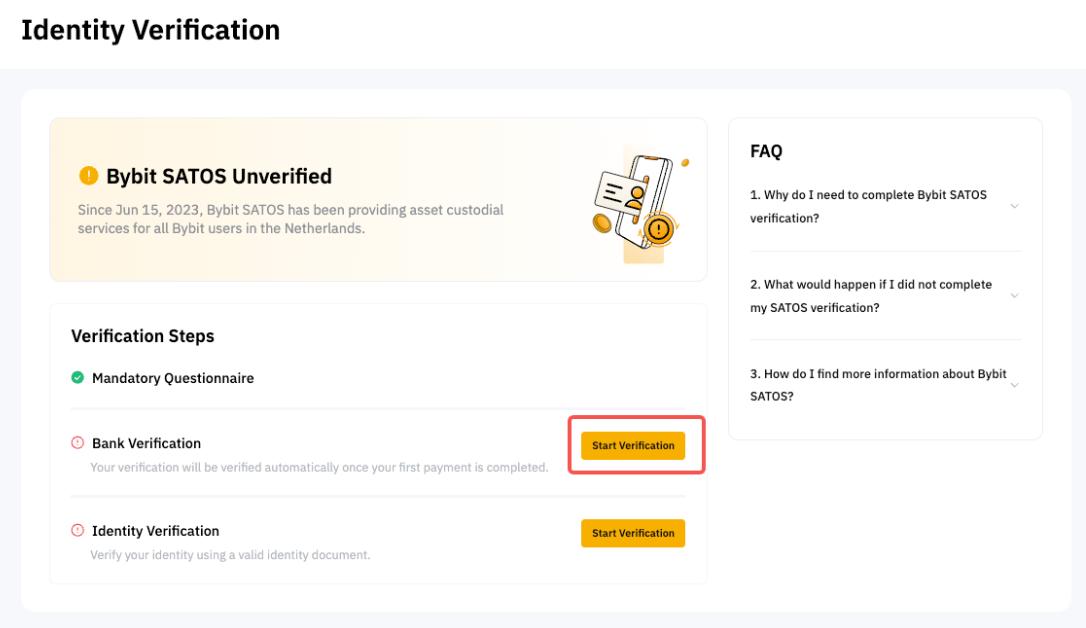Click the Bybit SATOS Unverified heading
This screenshot has width=1086, height=628.
pyautogui.click(x=219, y=176)
